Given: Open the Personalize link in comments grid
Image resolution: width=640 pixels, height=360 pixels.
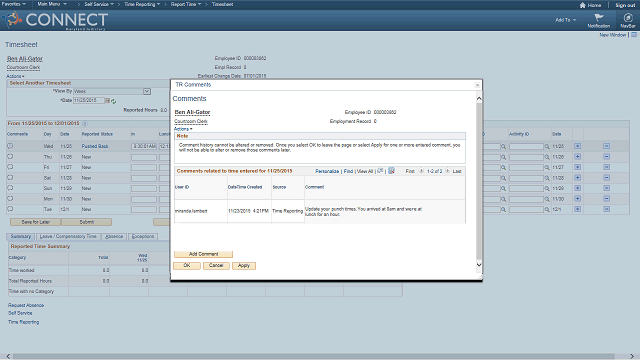Looking at the screenshot, I should (327, 171).
